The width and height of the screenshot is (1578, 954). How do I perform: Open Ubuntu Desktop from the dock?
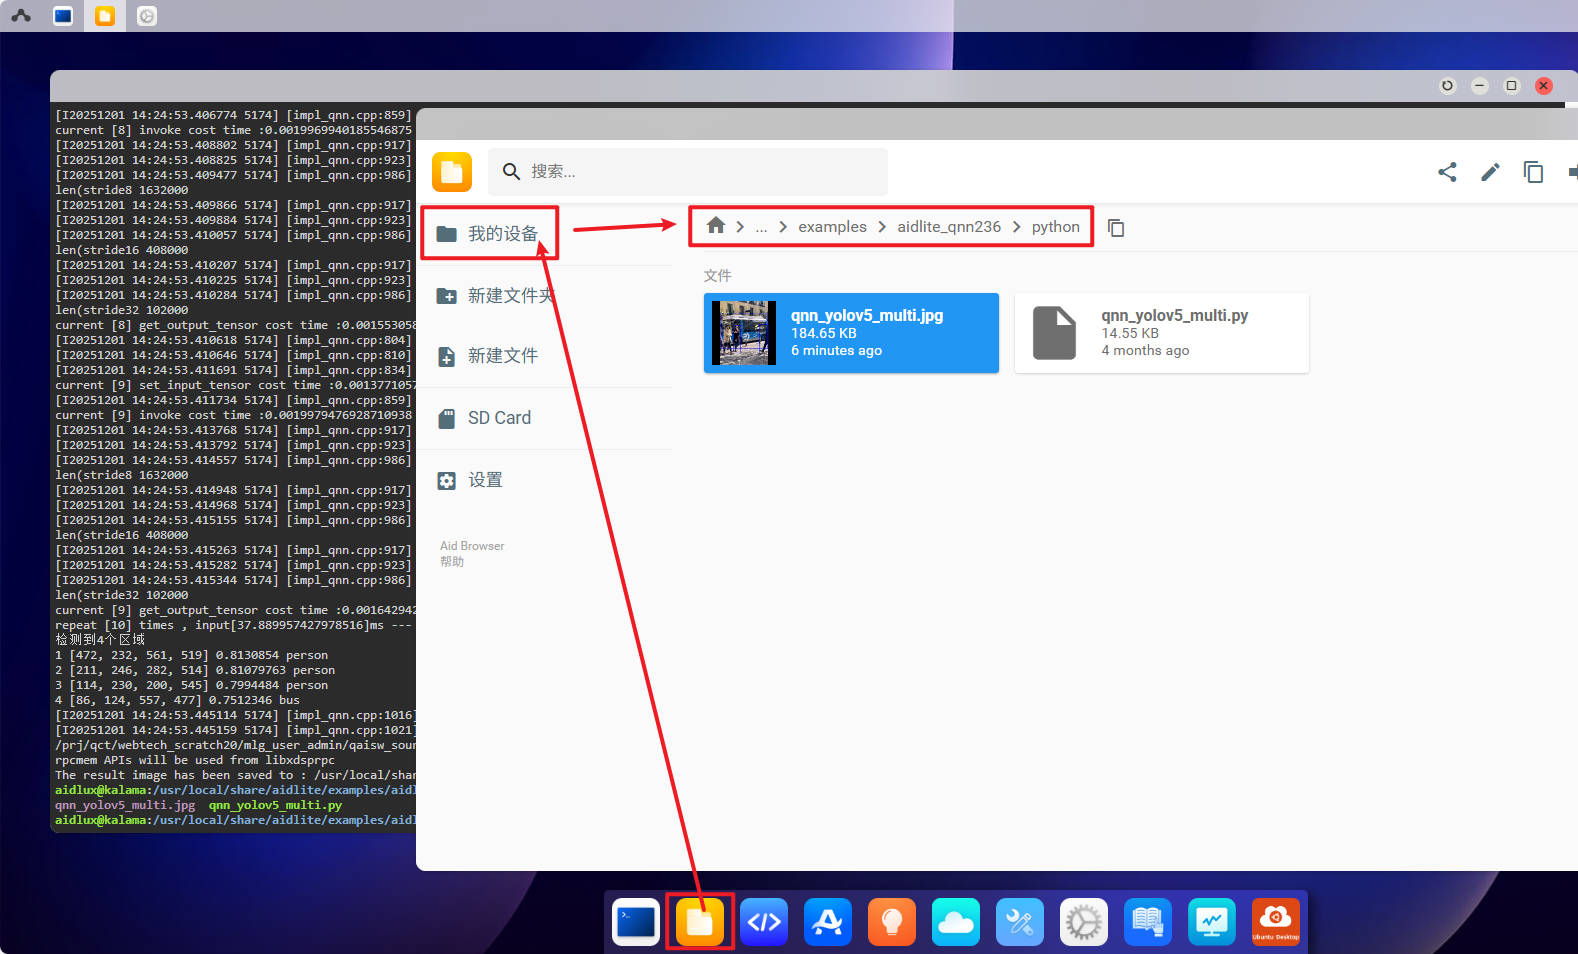(x=1275, y=922)
